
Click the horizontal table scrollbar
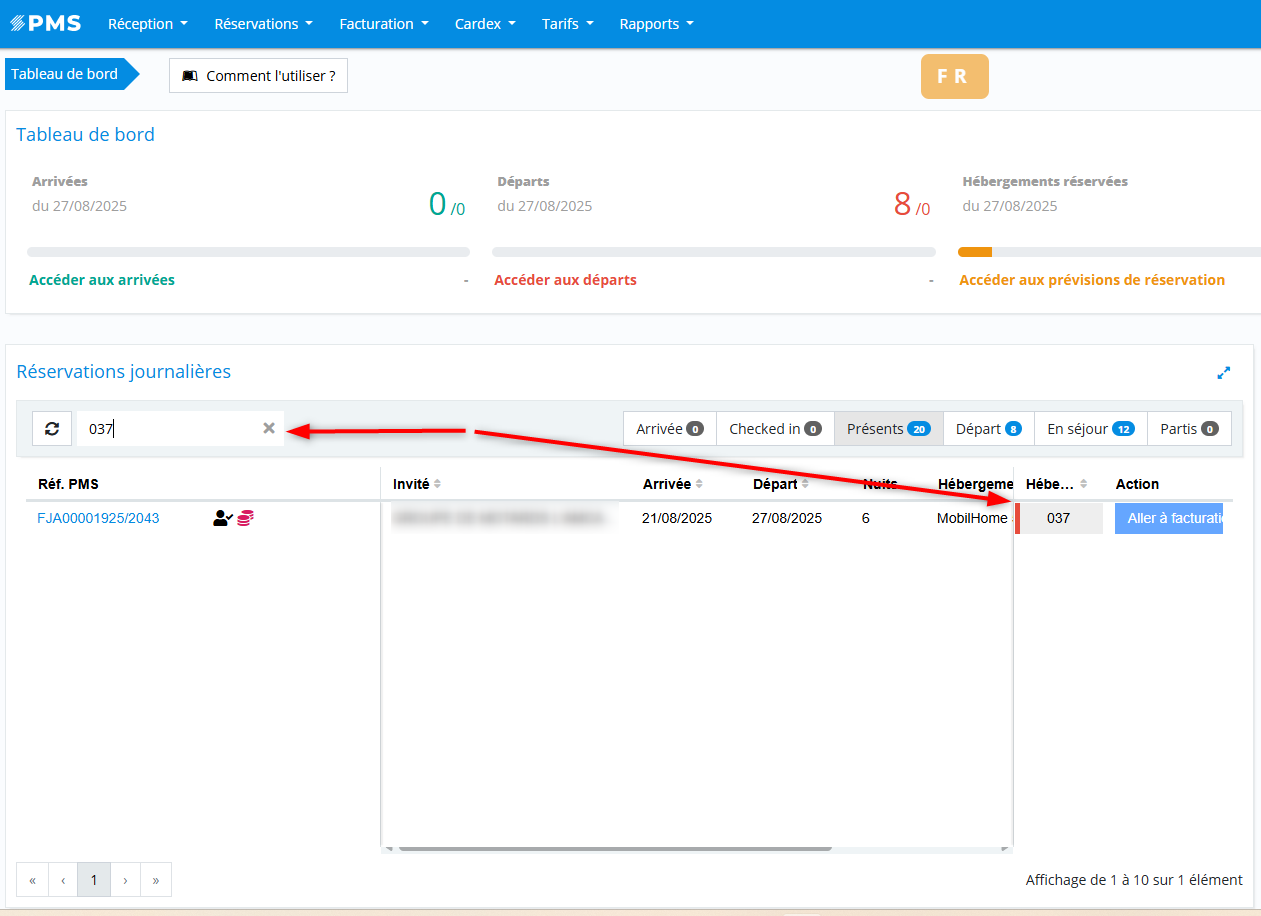coord(615,849)
